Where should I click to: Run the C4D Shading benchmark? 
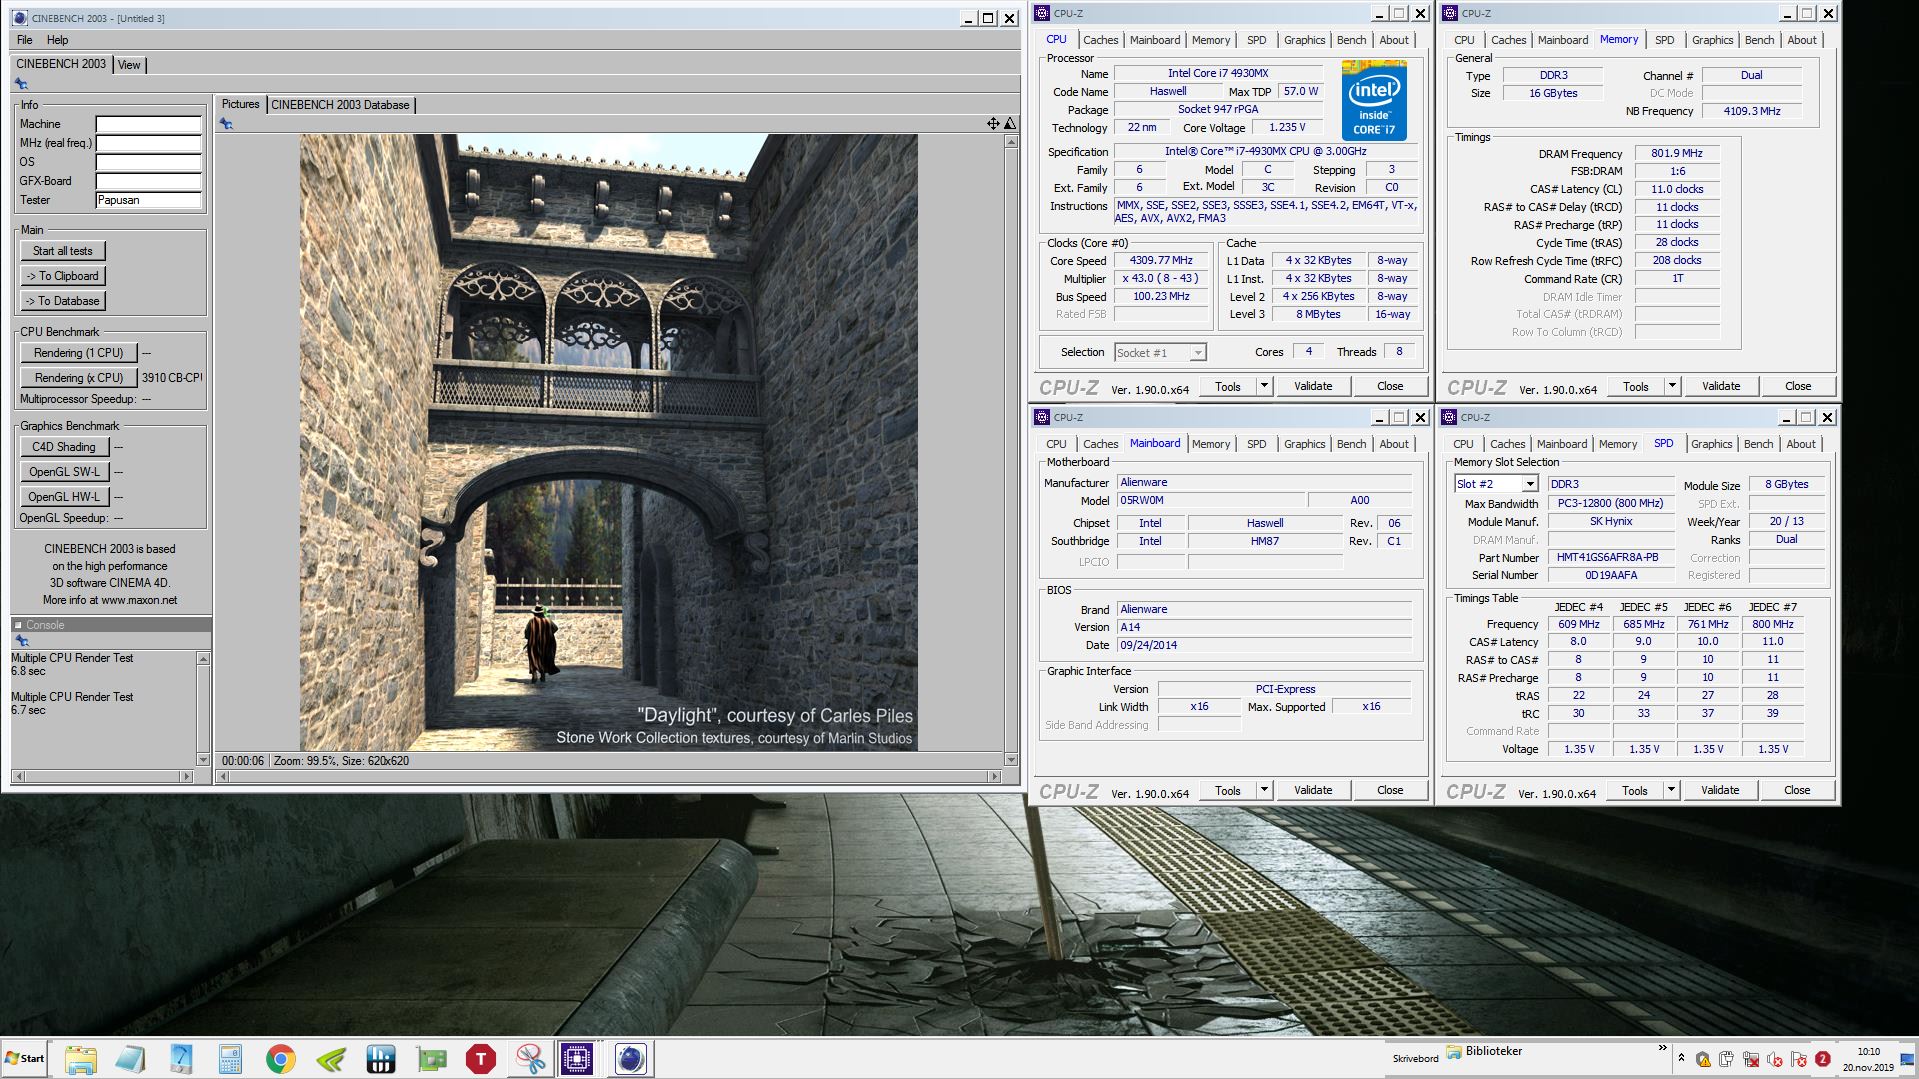(x=63, y=447)
